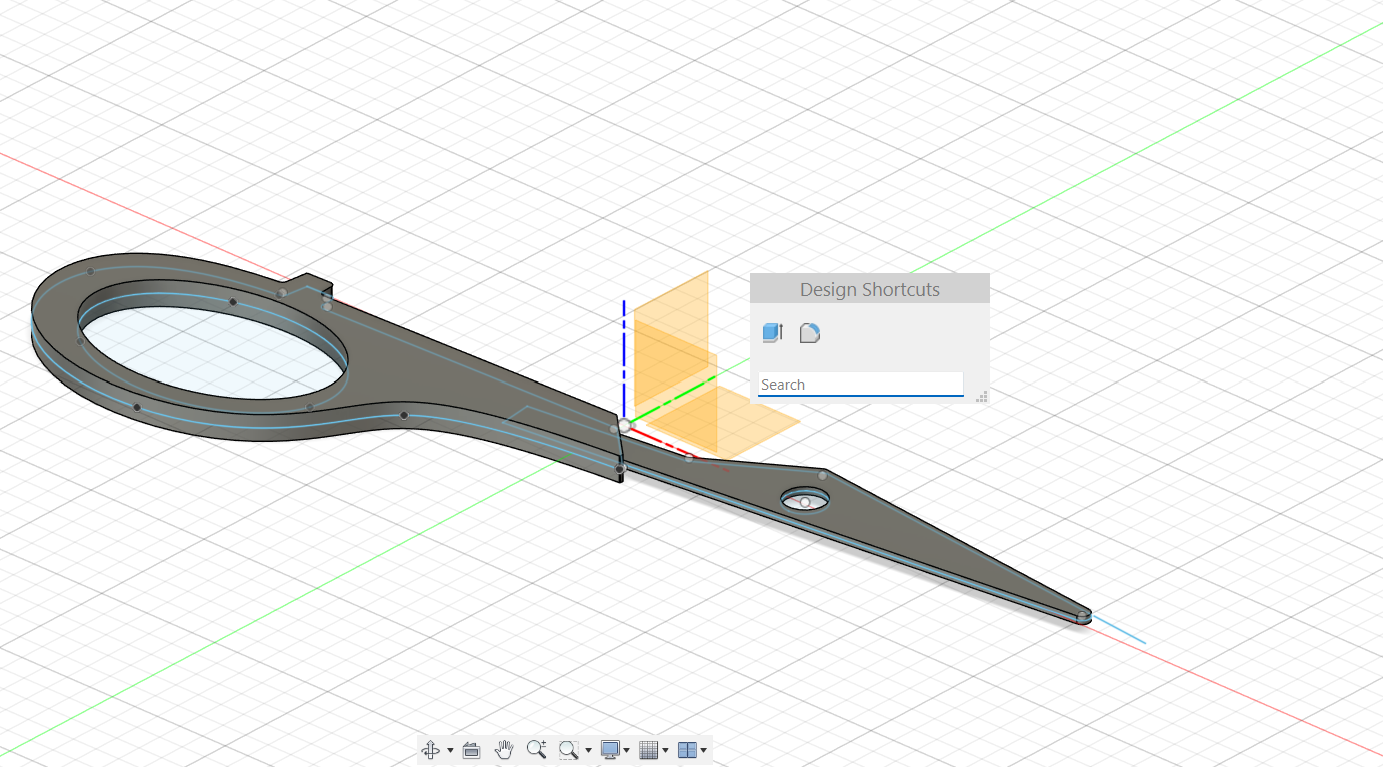Click the Viewports layout icon

pos(687,750)
